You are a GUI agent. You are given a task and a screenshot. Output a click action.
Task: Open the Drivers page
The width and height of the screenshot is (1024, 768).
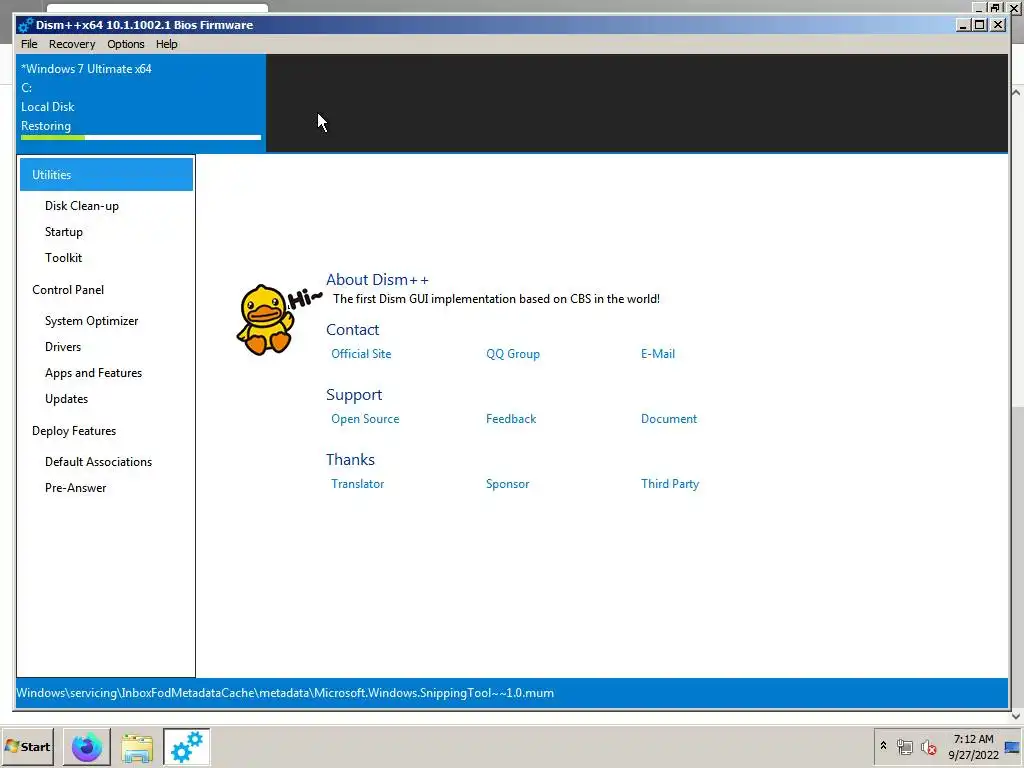(63, 347)
